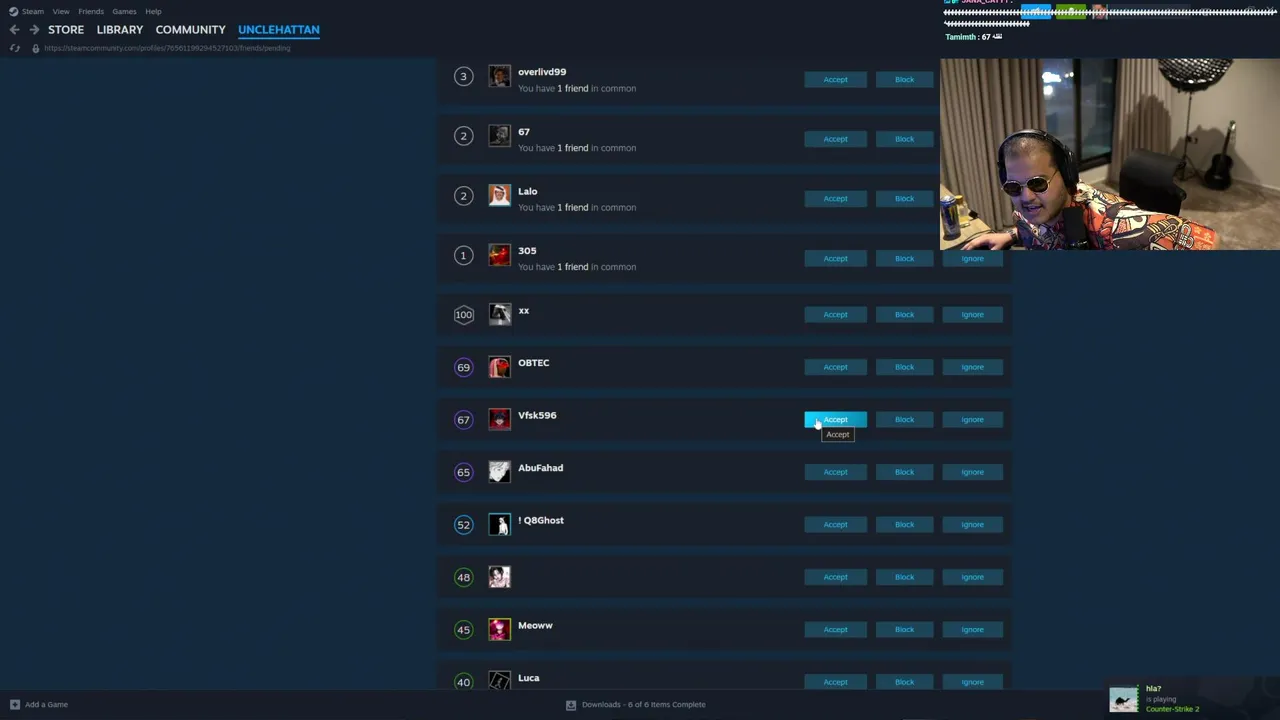Open AbuFahad's avatar picture
1280x720 pixels.
click(x=499, y=472)
